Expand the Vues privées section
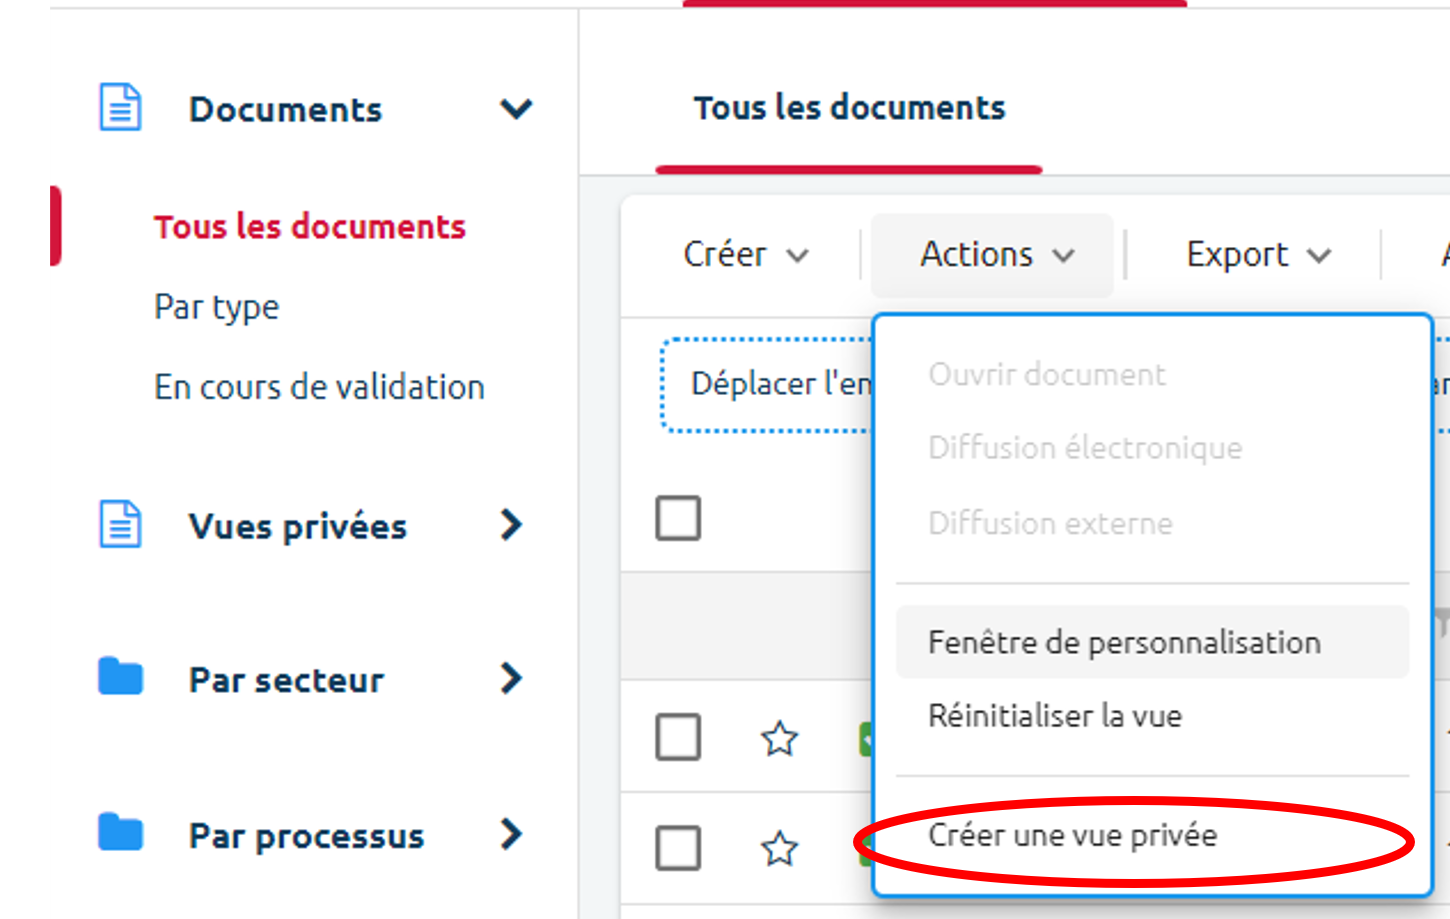The height and width of the screenshot is (919, 1450). 511,525
